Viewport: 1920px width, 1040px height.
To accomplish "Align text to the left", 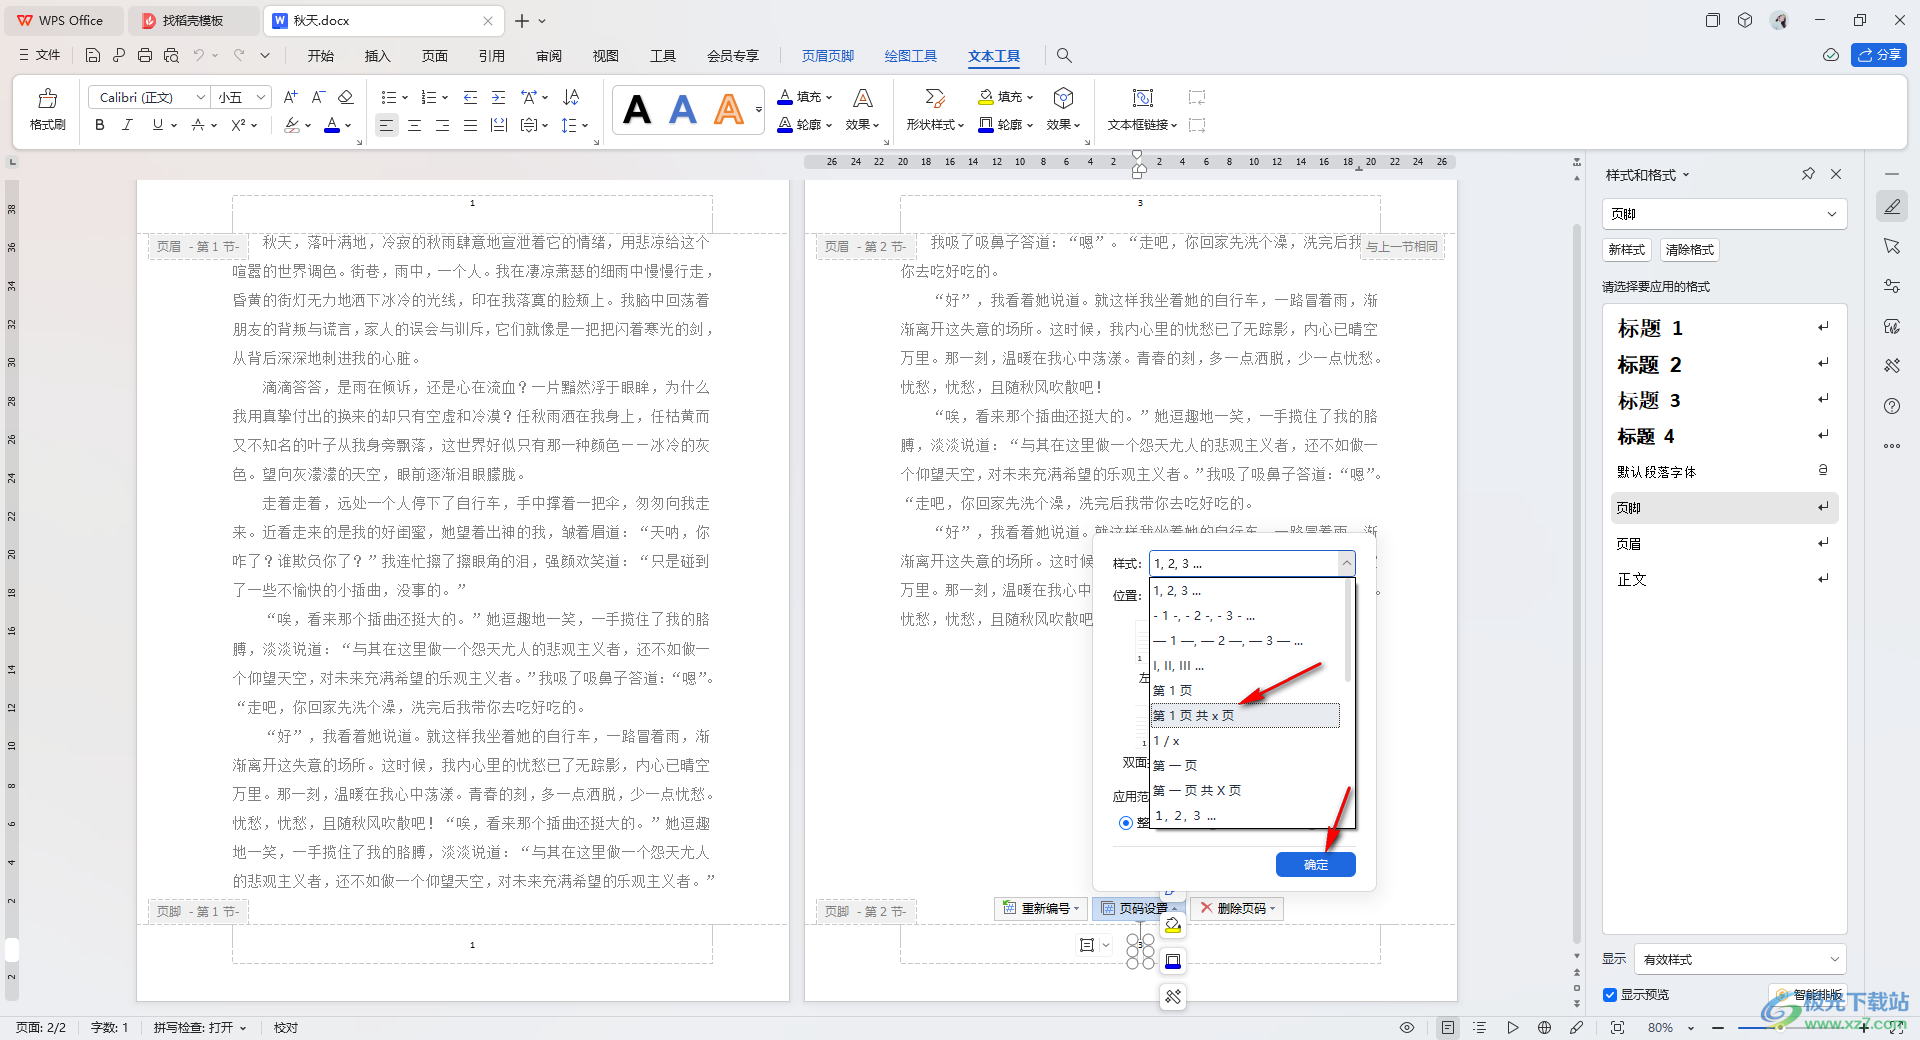I will pyautogui.click(x=386, y=125).
